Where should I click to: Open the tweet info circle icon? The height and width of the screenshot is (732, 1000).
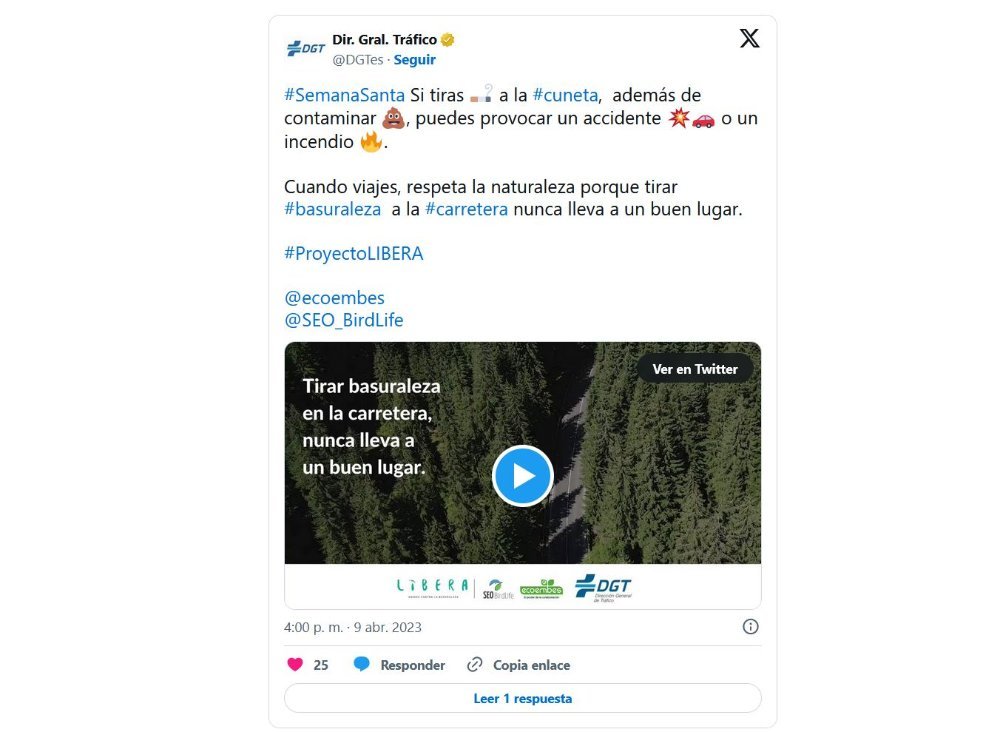point(751,627)
